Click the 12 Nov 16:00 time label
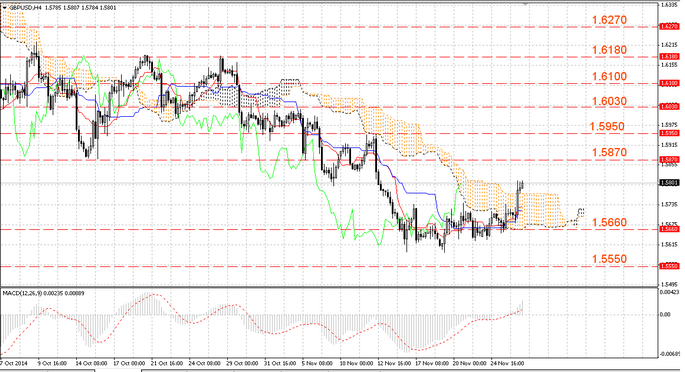685x372 pixels. pos(394,363)
